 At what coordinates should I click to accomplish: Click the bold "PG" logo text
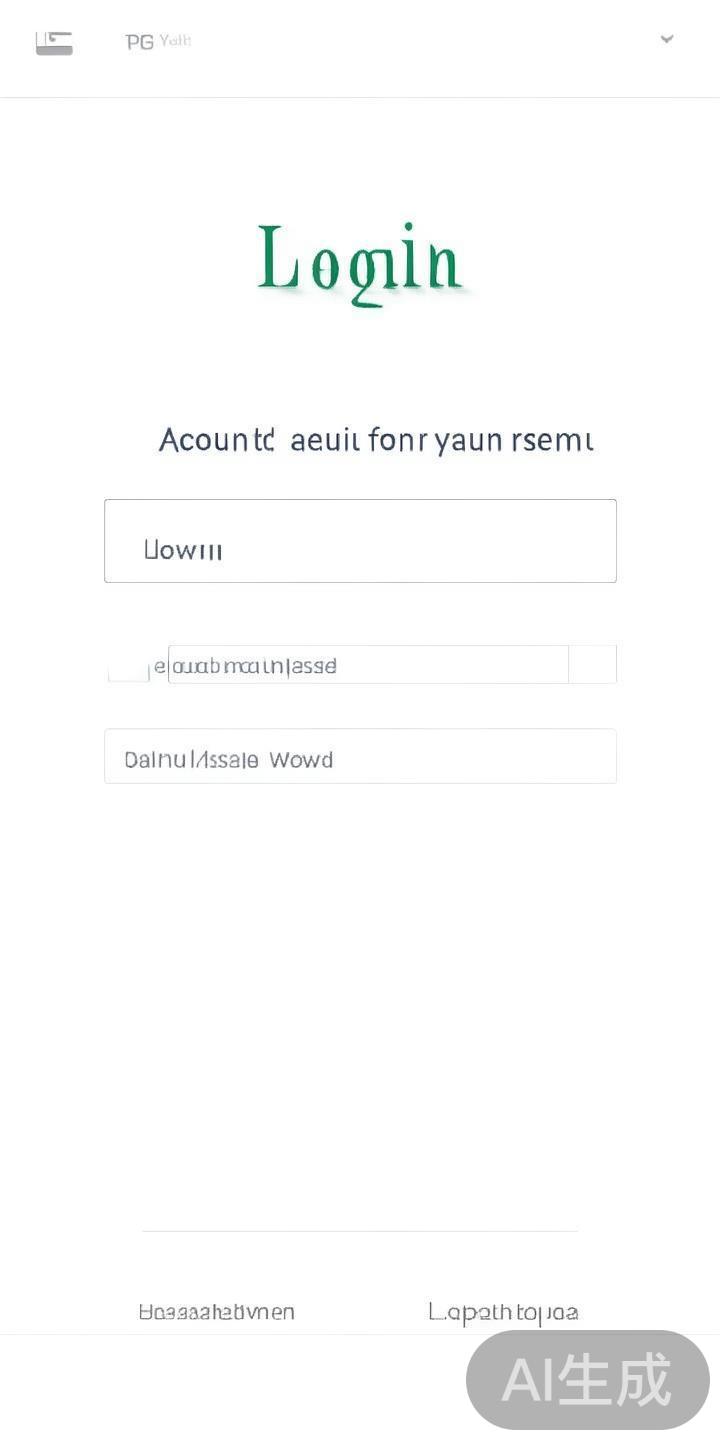(139, 42)
